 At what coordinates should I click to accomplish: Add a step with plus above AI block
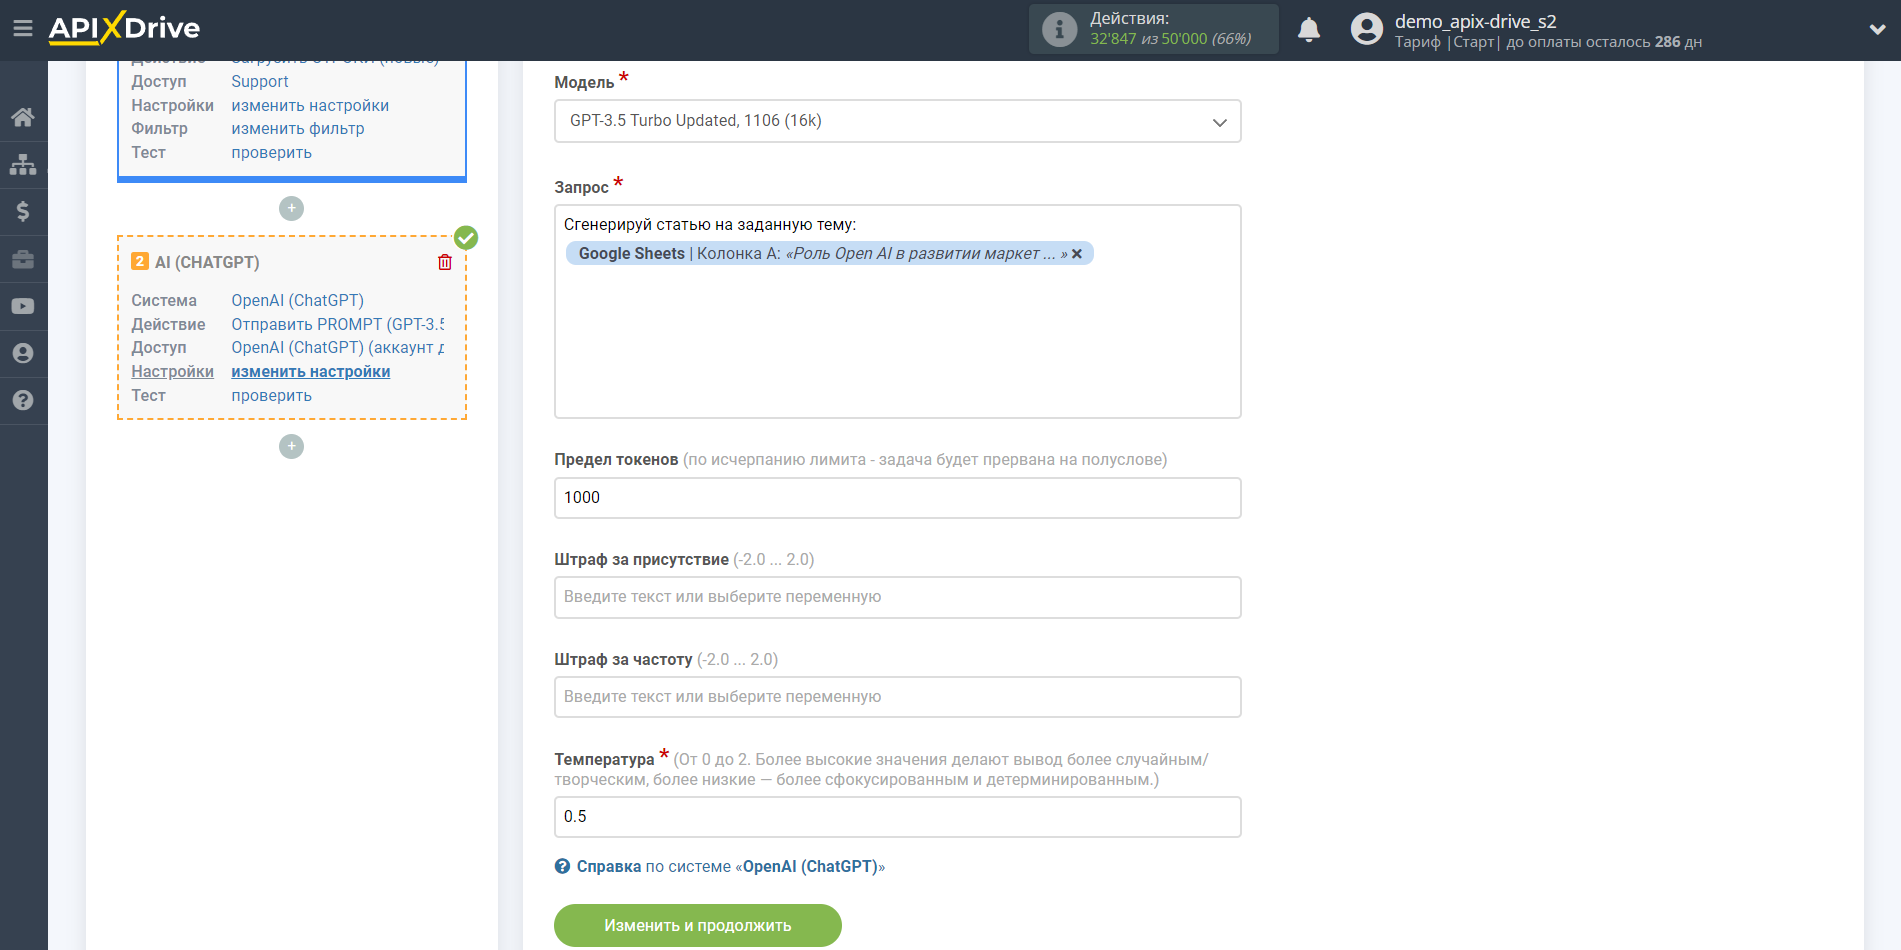pyautogui.click(x=291, y=208)
